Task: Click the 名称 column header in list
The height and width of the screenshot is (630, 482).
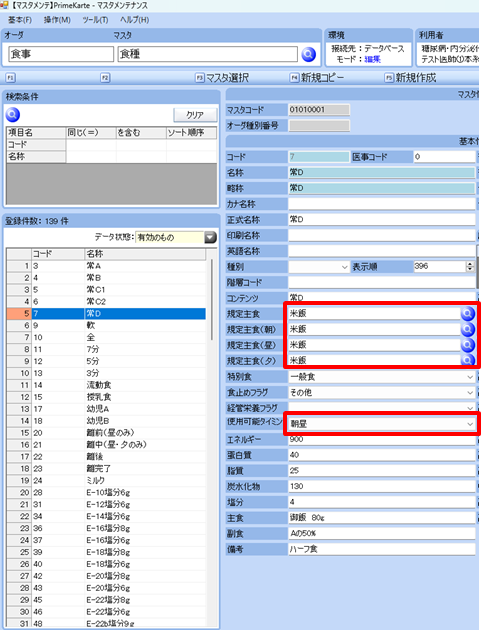Action: 145,254
